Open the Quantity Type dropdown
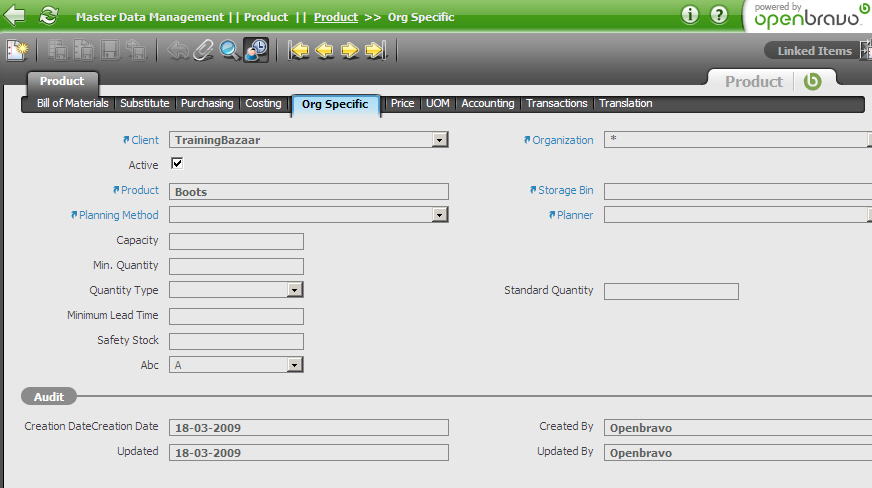Screen dimensions: 872x488 pyautogui.click(x=294, y=290)
